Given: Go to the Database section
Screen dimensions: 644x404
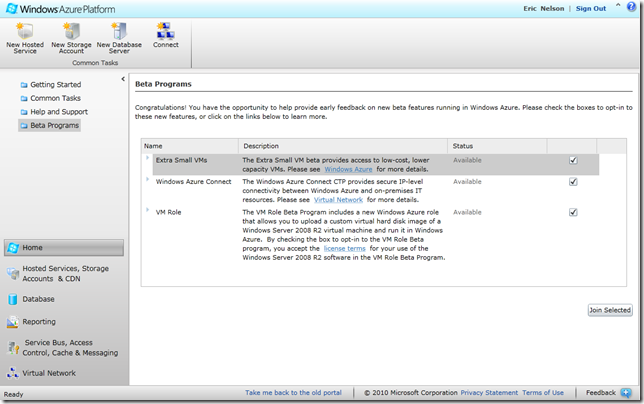Looking at the screenshot, I should tap(38, 299).
